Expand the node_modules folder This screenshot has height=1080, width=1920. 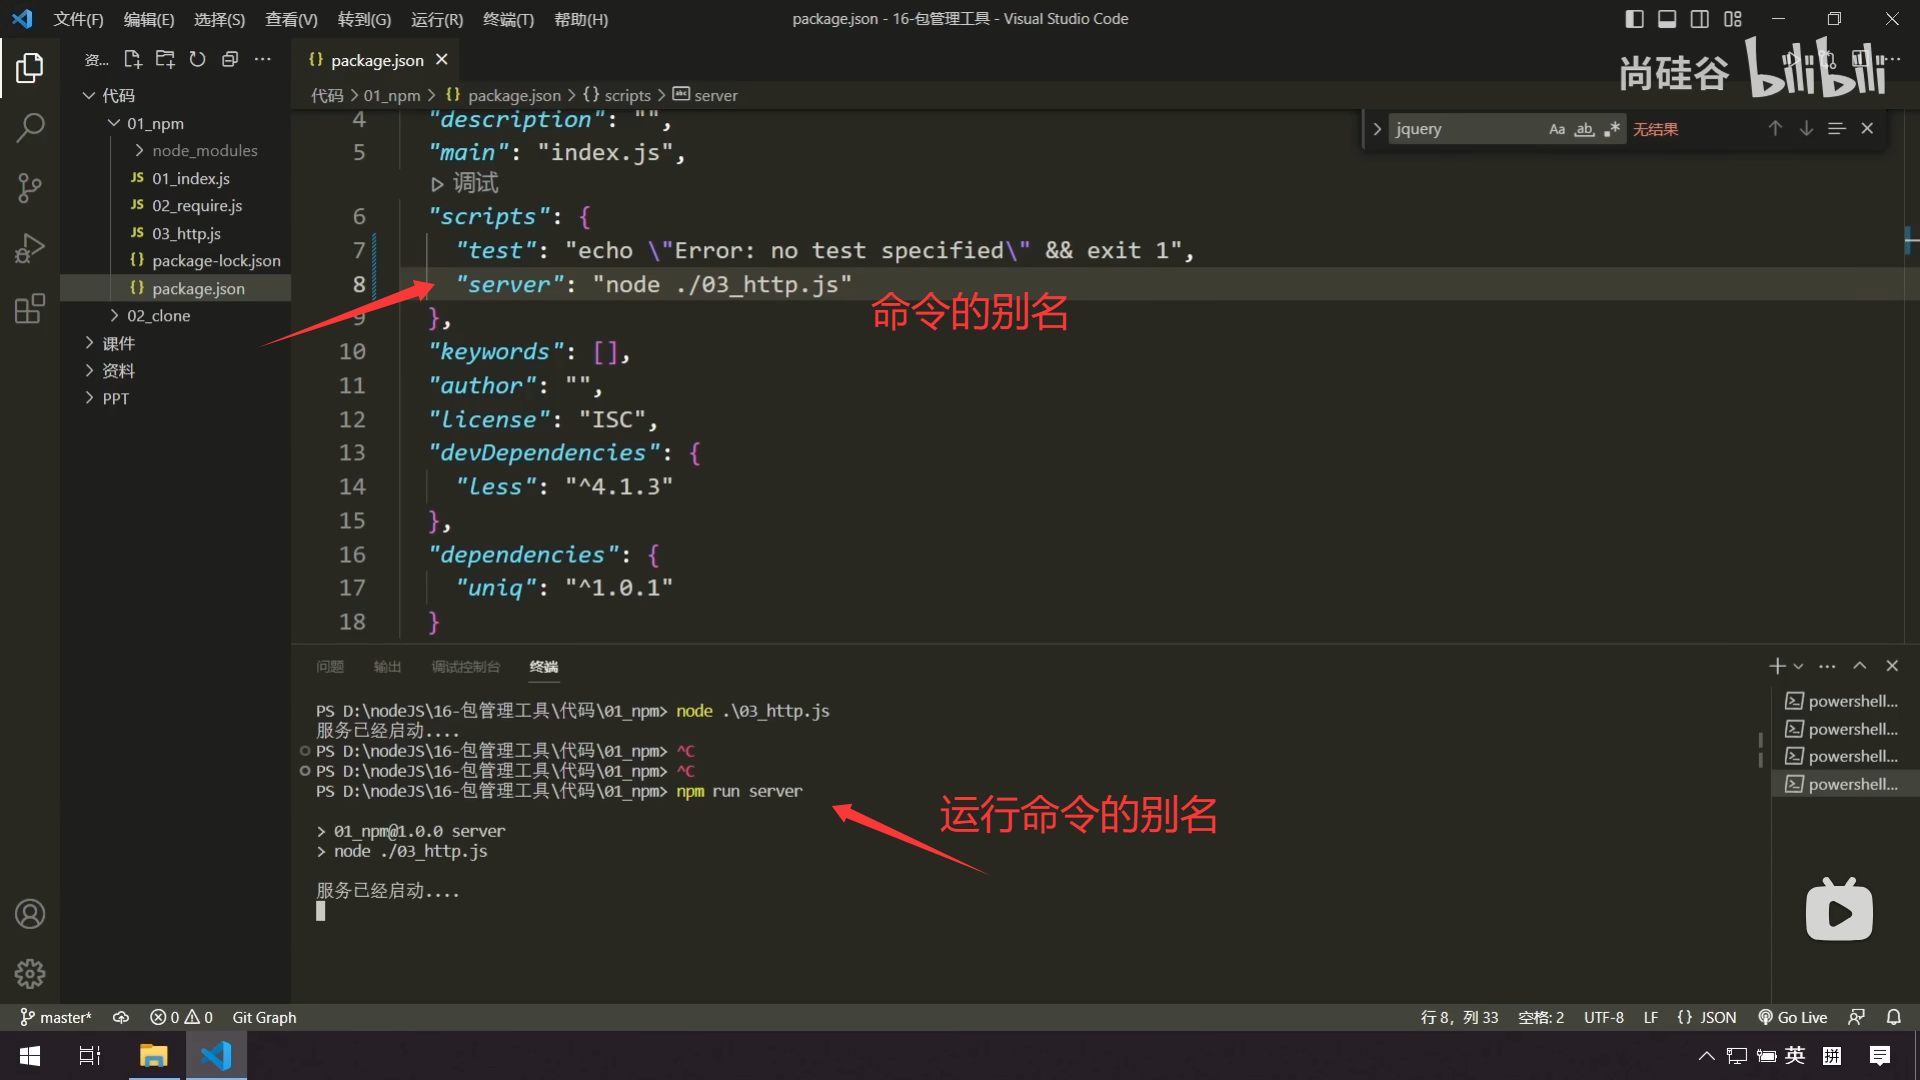tap(204, 150)
